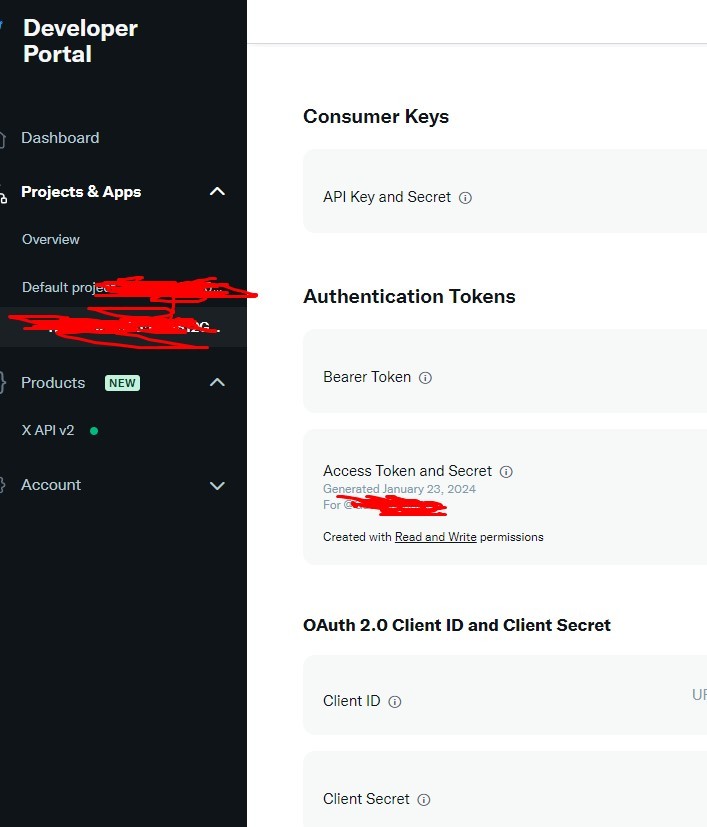The width and height of the screenshot is (707, 827).
Task: Click info icon beside Client Secret
Action: tap(424, 800)
